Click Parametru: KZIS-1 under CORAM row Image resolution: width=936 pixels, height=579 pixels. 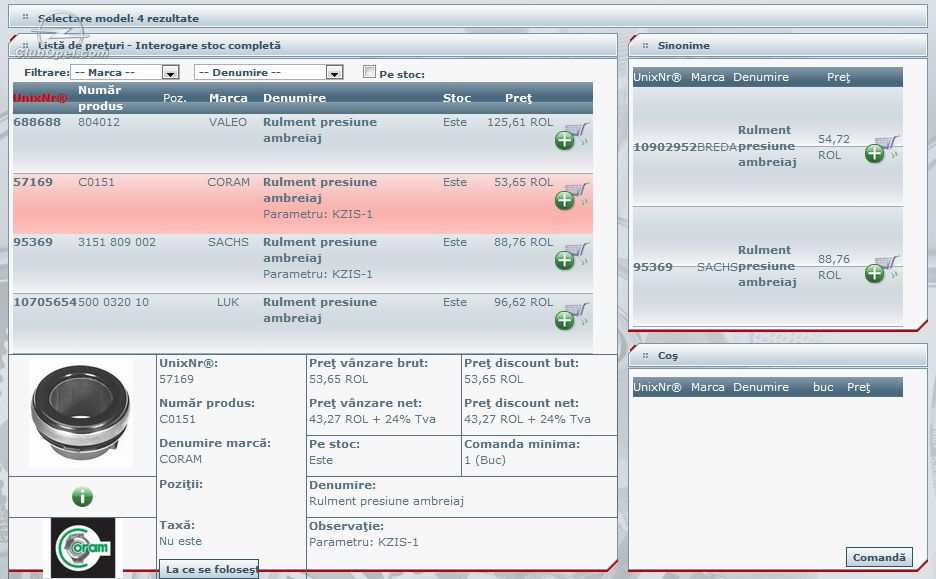[318, 214]
